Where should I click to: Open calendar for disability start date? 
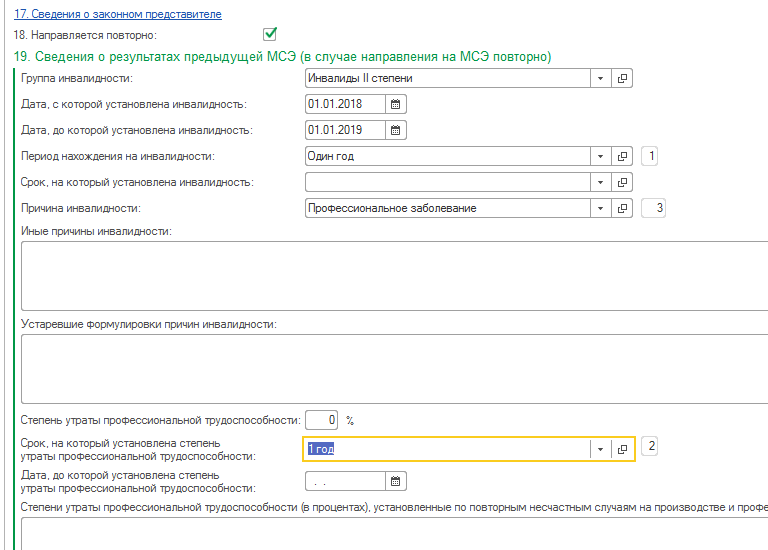pyautogui.click(x=395, y=104)
